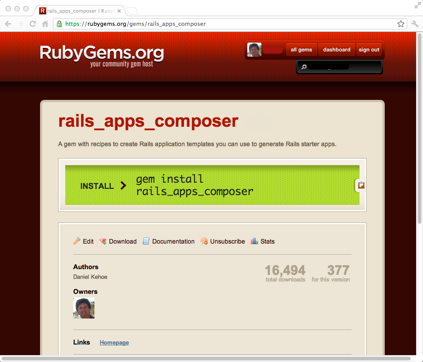Open a new browser tab
423x362 pixels.
click(x=132, y=11)
